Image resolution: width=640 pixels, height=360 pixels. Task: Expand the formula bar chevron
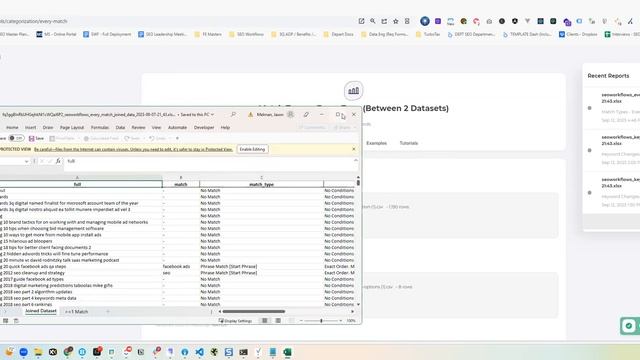pos(356,160)
